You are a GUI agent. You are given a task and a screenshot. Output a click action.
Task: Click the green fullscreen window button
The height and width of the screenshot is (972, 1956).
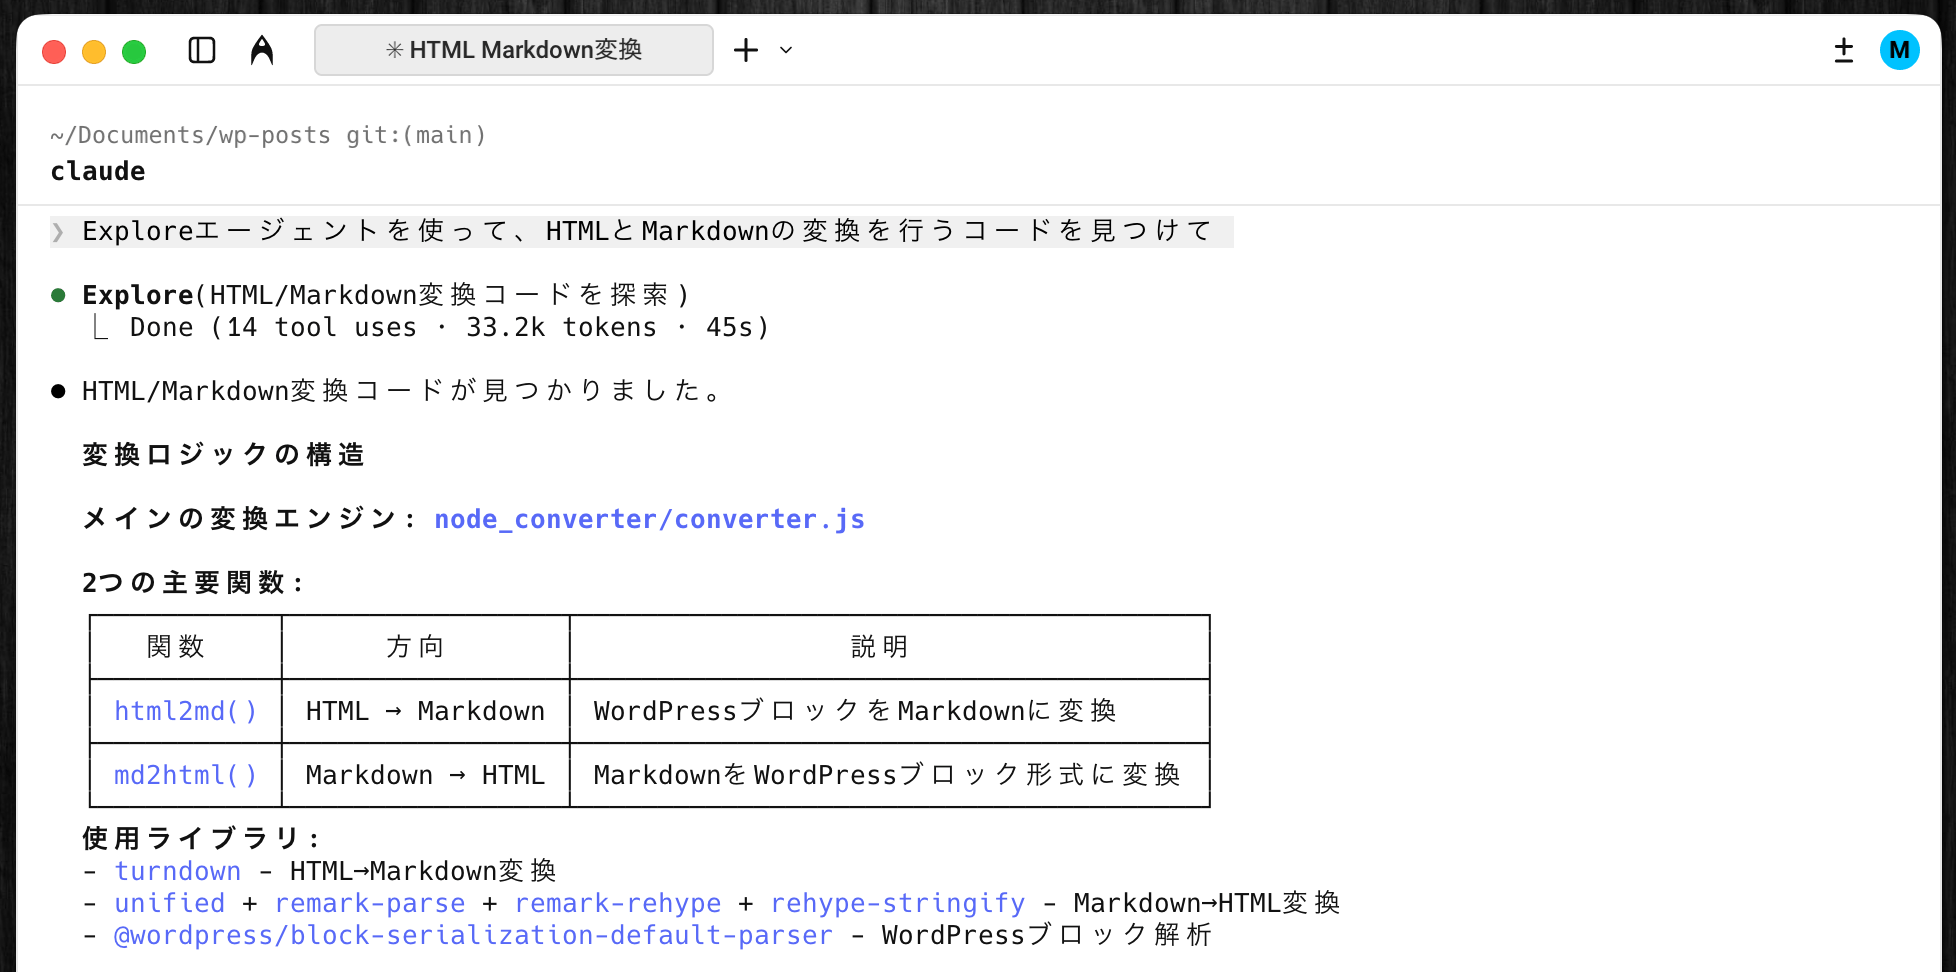[x=134, y=52]
